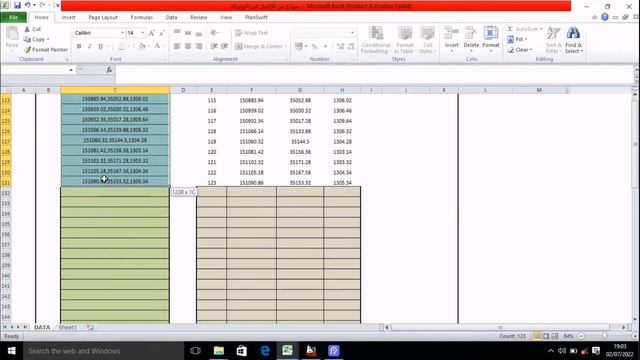Click the orientation text rotation icon

coord(214,33)
